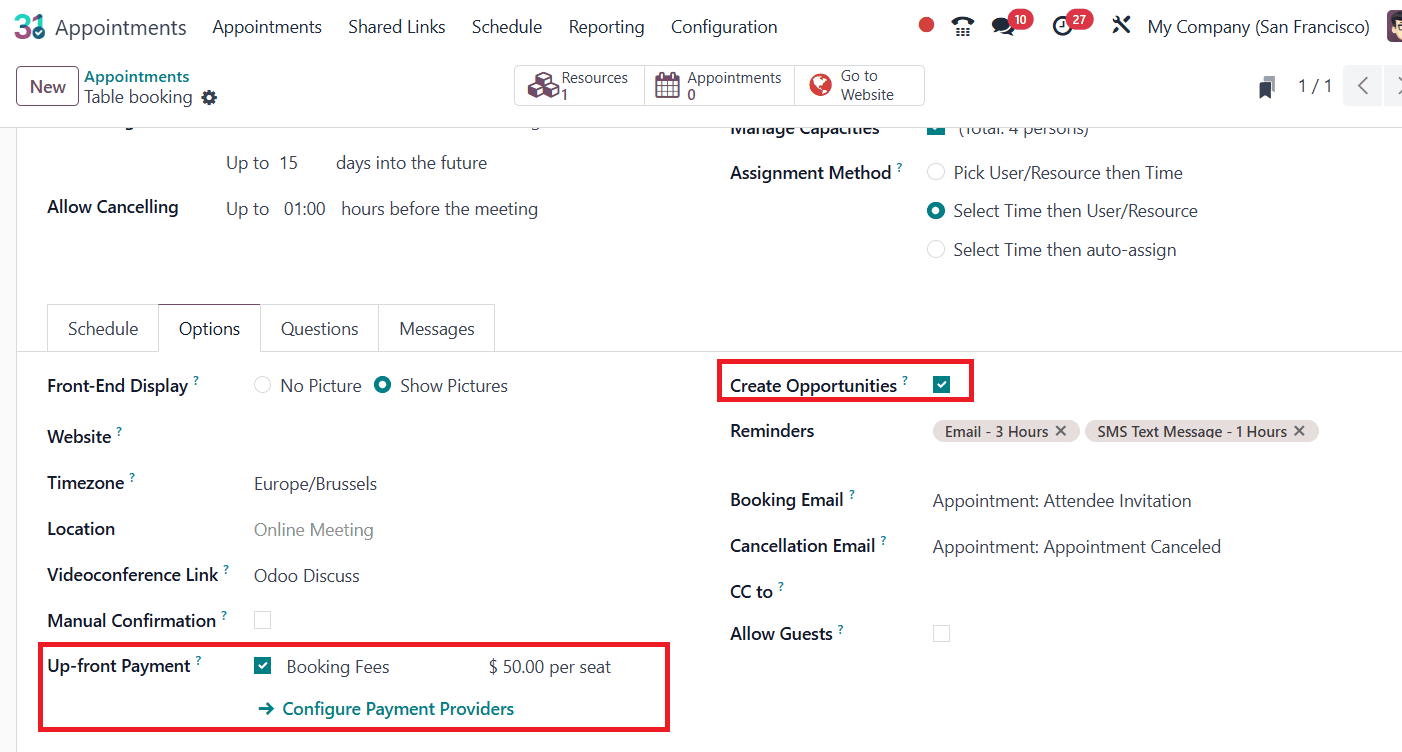This screenshot has width=1402, height=752.
Task: Show help tooltip for Manual Confirmation
Action: tap(224, 615)
